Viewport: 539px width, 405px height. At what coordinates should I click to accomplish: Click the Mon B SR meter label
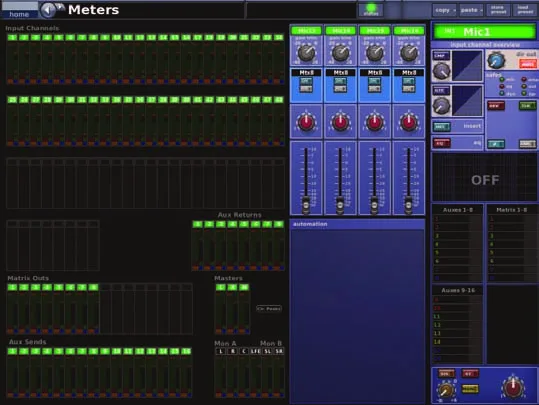tap(279, 351)
